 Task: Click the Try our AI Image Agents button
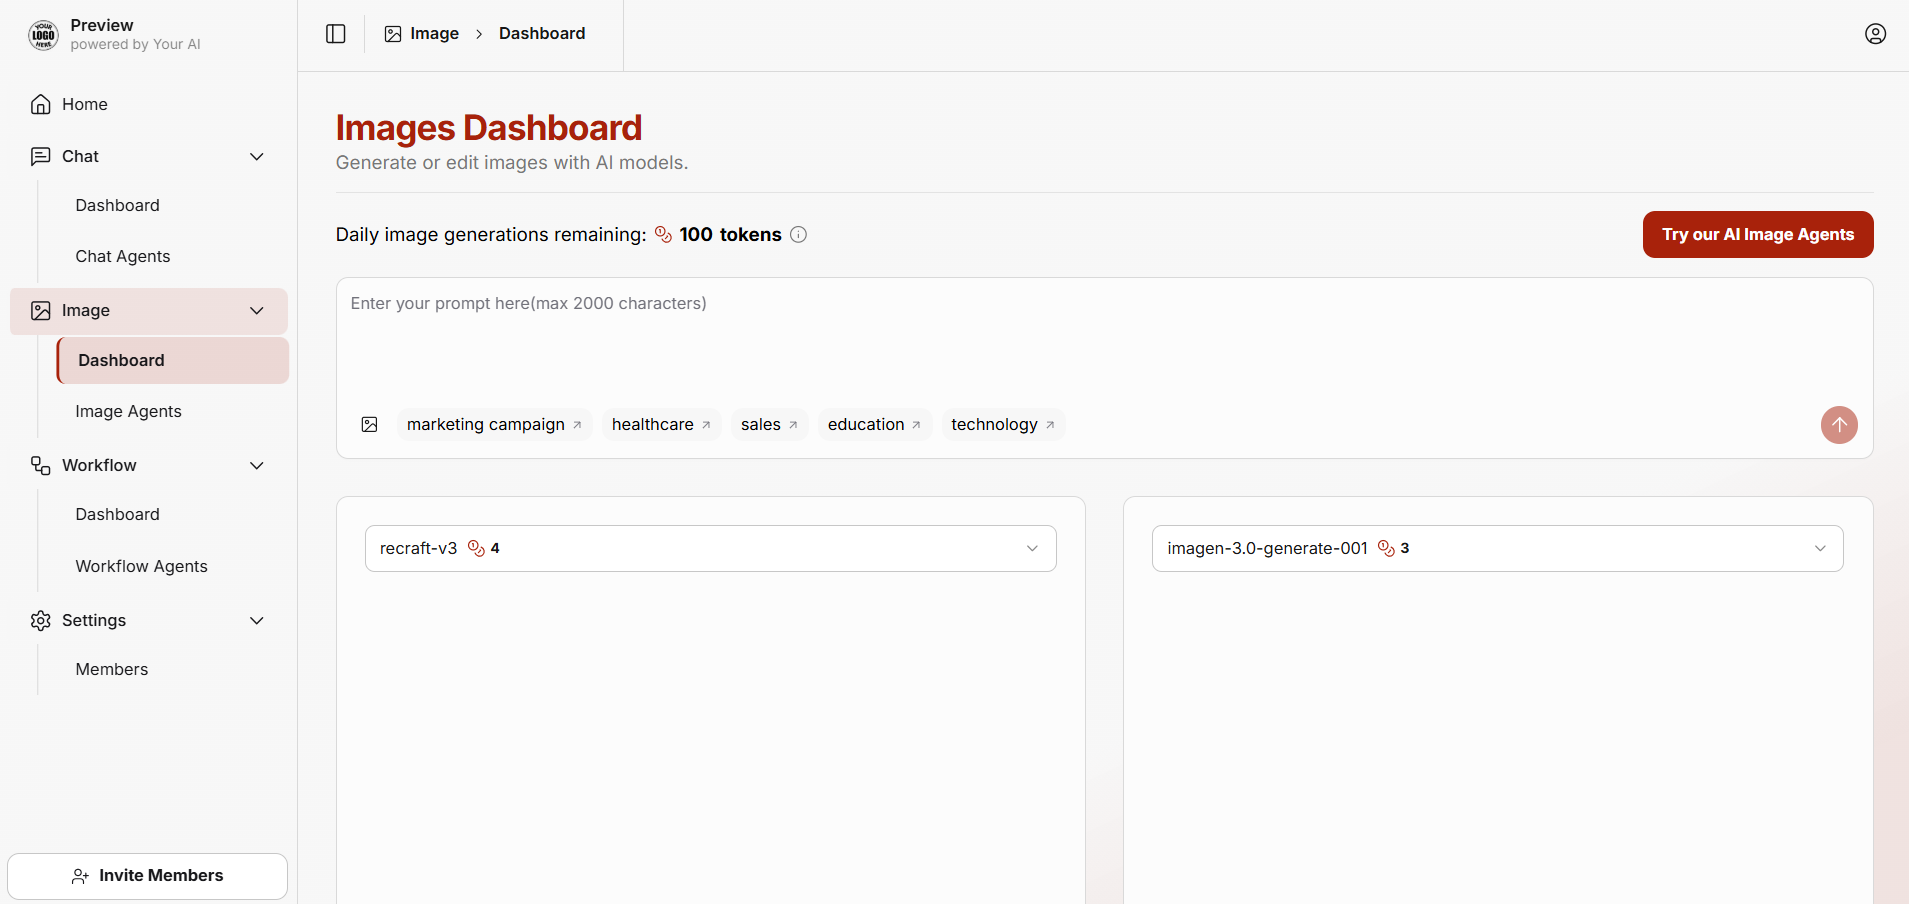pyautogui.click(x=1758, y=235)
